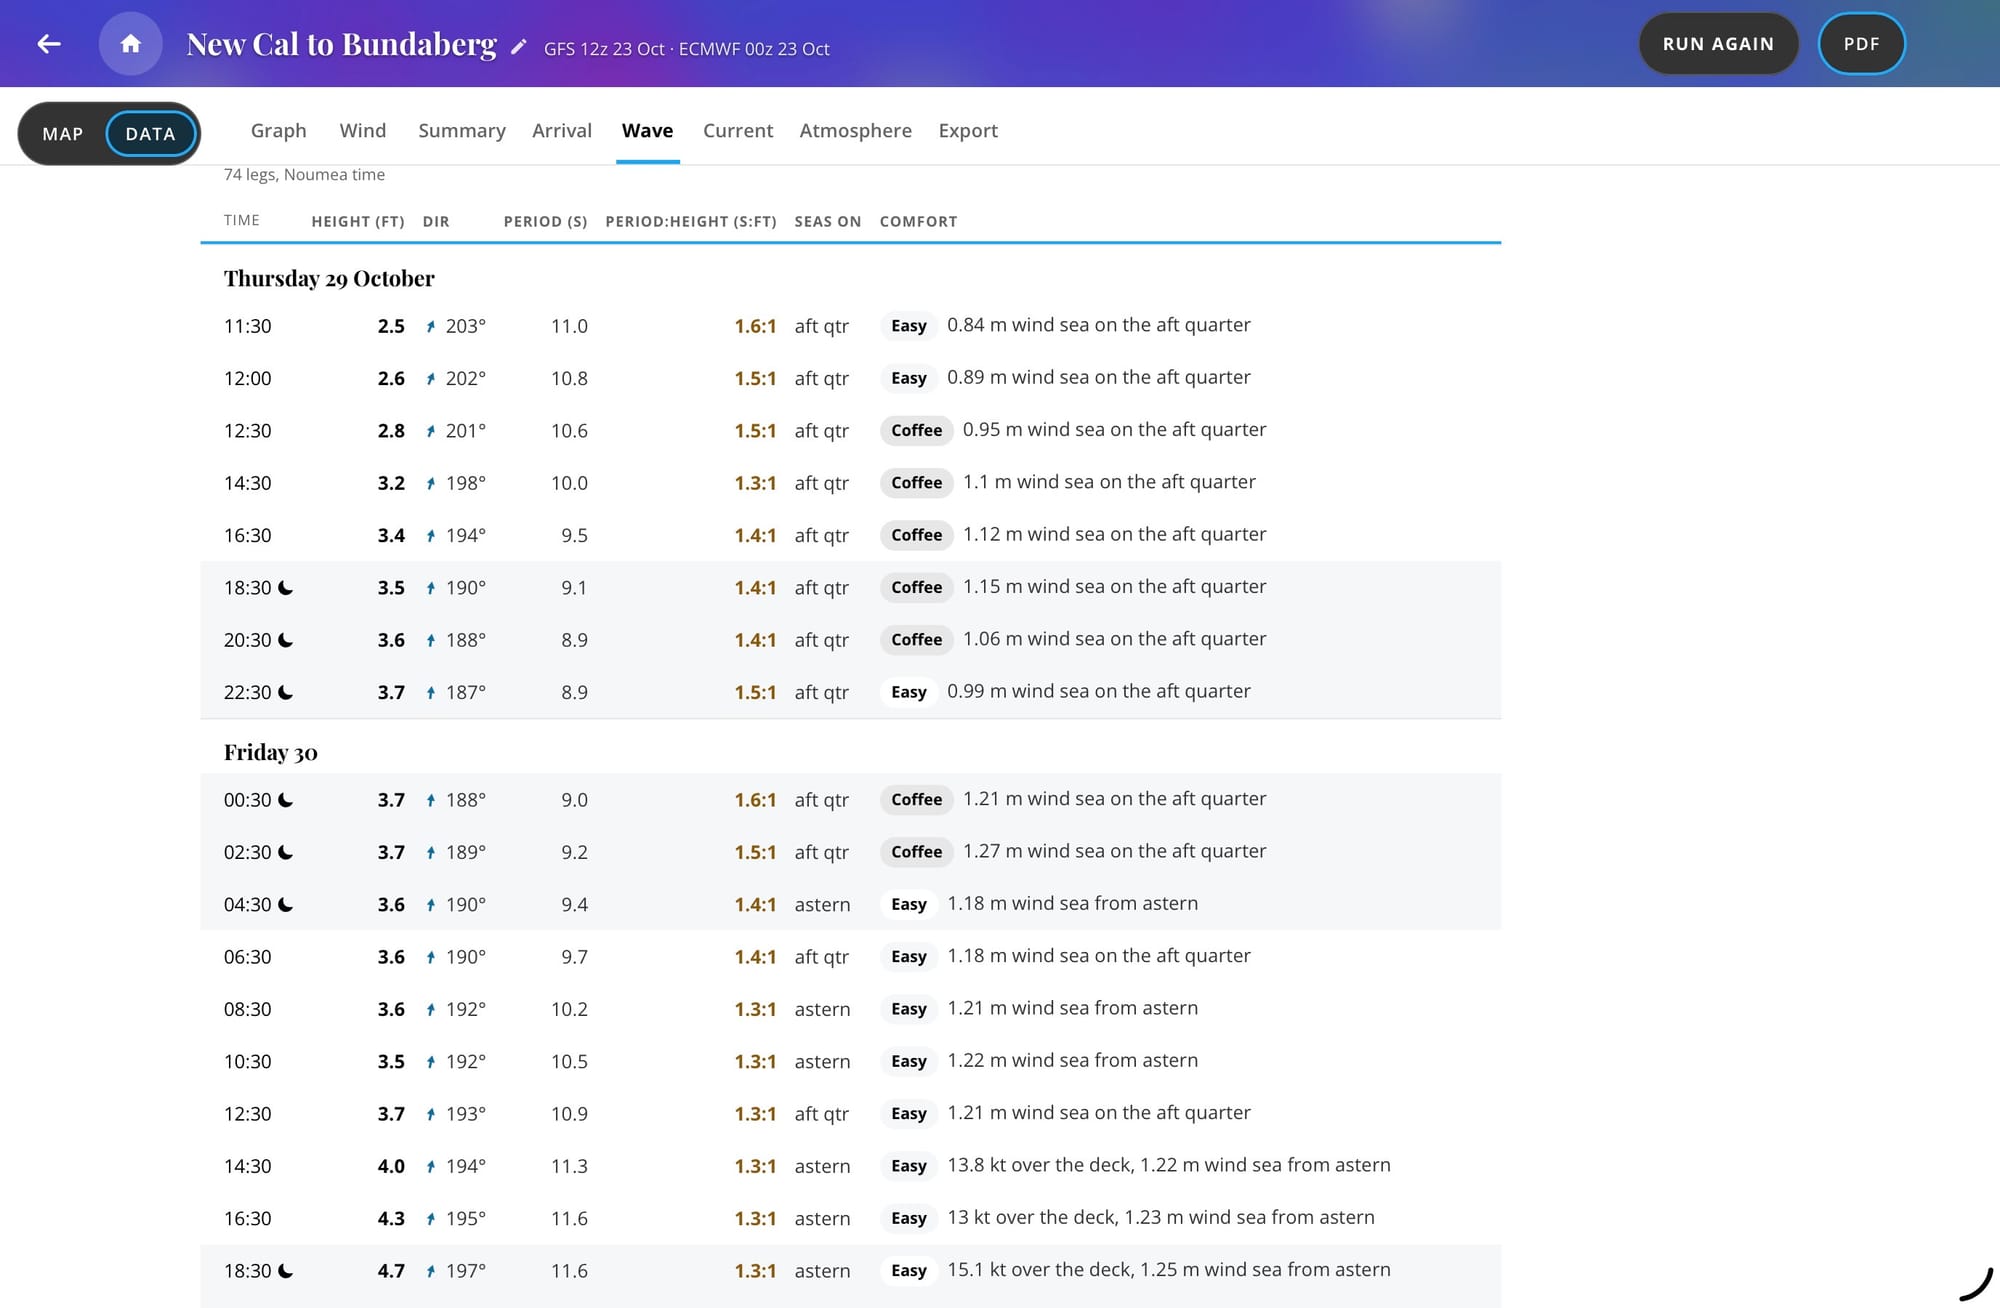Screen dimensions: 2000x1308
Task: Open the Current tab
Action: (x=738, y=130)
